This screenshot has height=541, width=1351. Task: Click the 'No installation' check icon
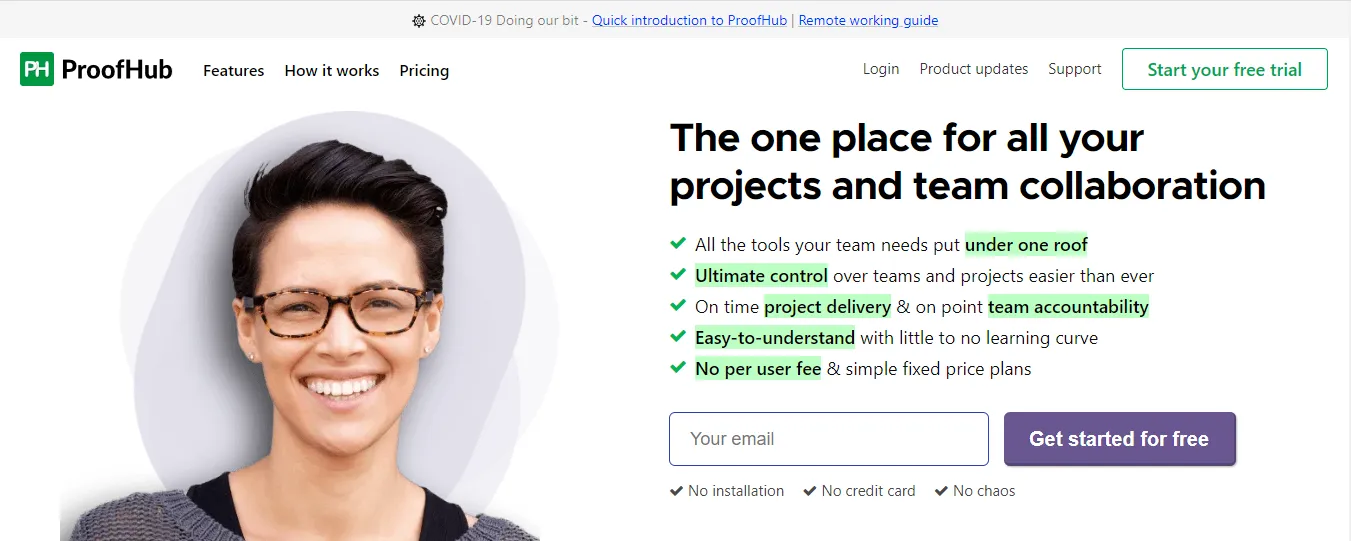(676, 491)
